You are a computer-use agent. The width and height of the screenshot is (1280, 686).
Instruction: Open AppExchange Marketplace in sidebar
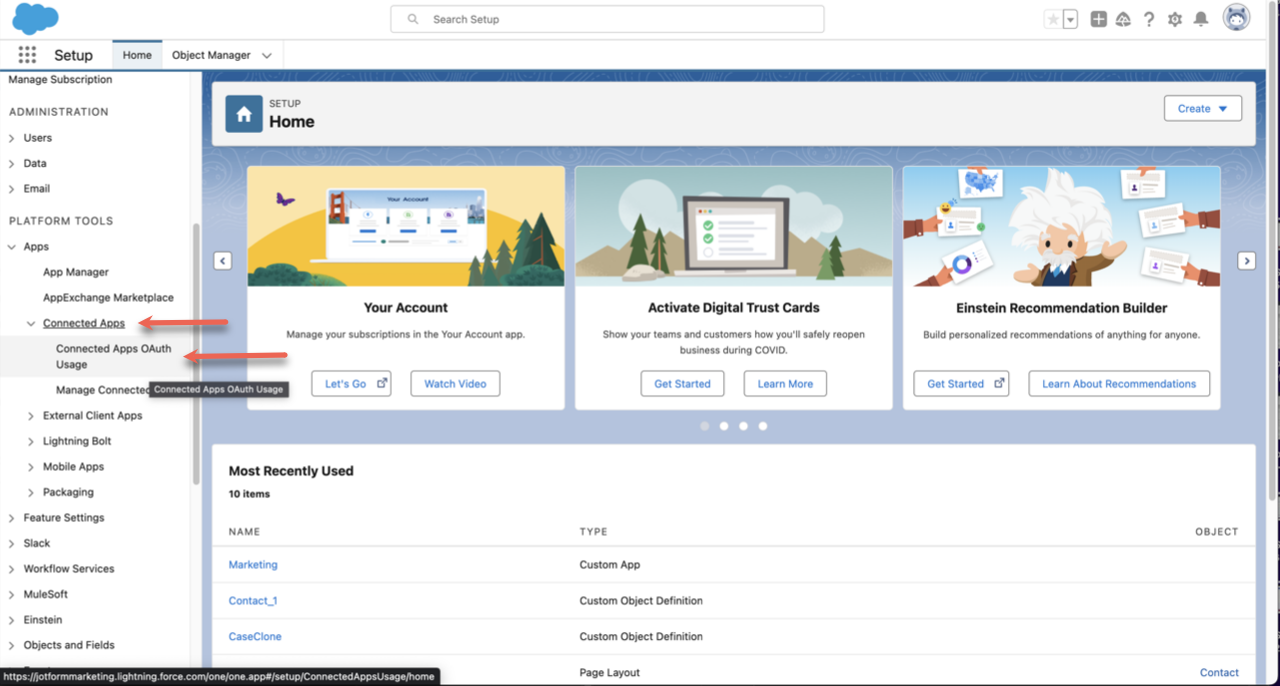[108, 298]
